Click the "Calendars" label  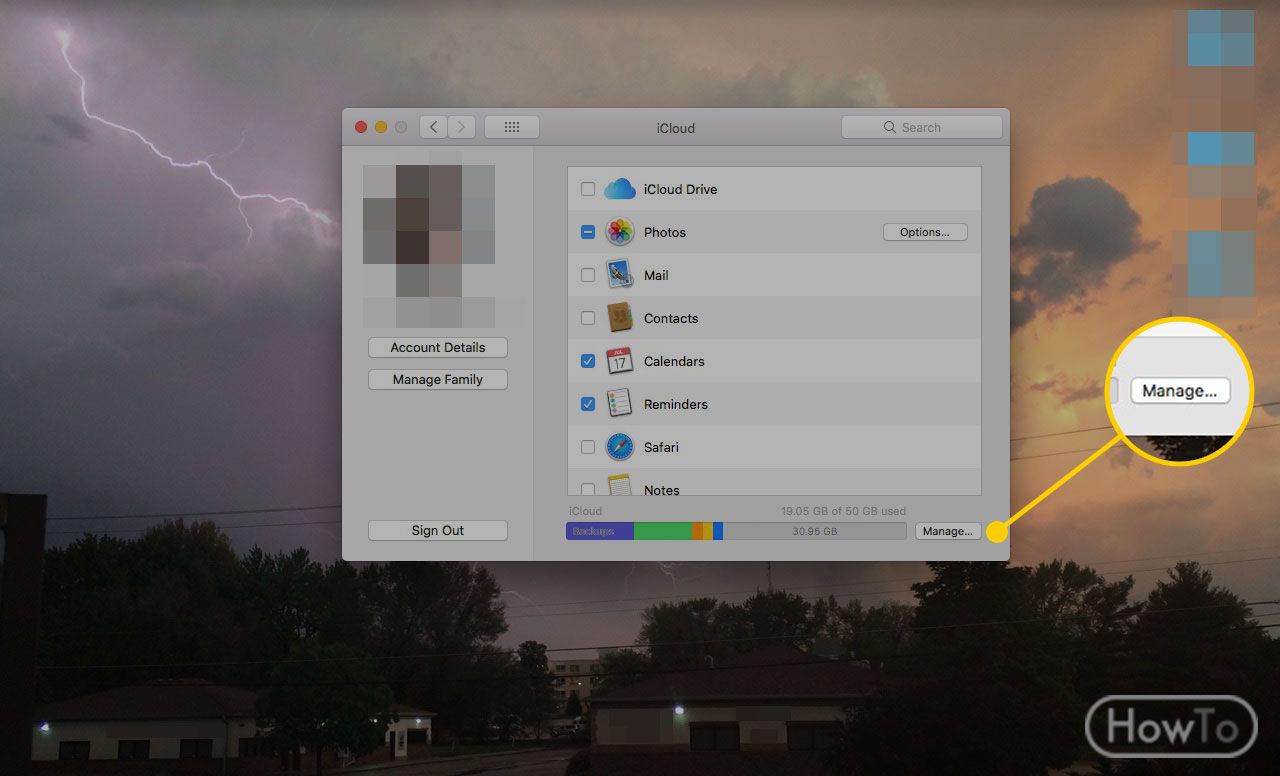point(674,361)
